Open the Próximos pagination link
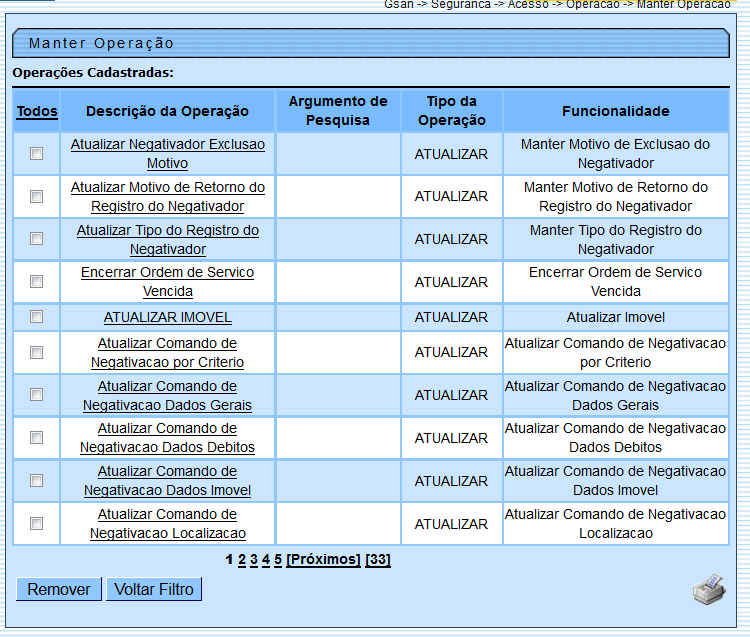 coord(323,560)
